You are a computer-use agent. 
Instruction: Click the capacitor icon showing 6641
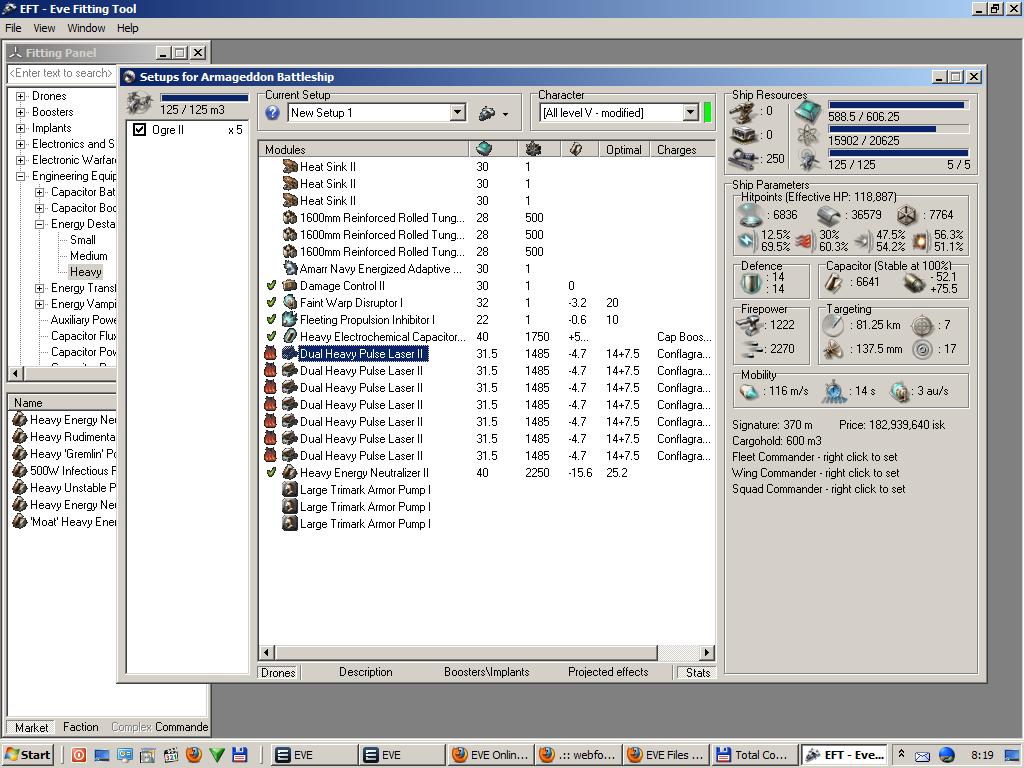[834, 282]
